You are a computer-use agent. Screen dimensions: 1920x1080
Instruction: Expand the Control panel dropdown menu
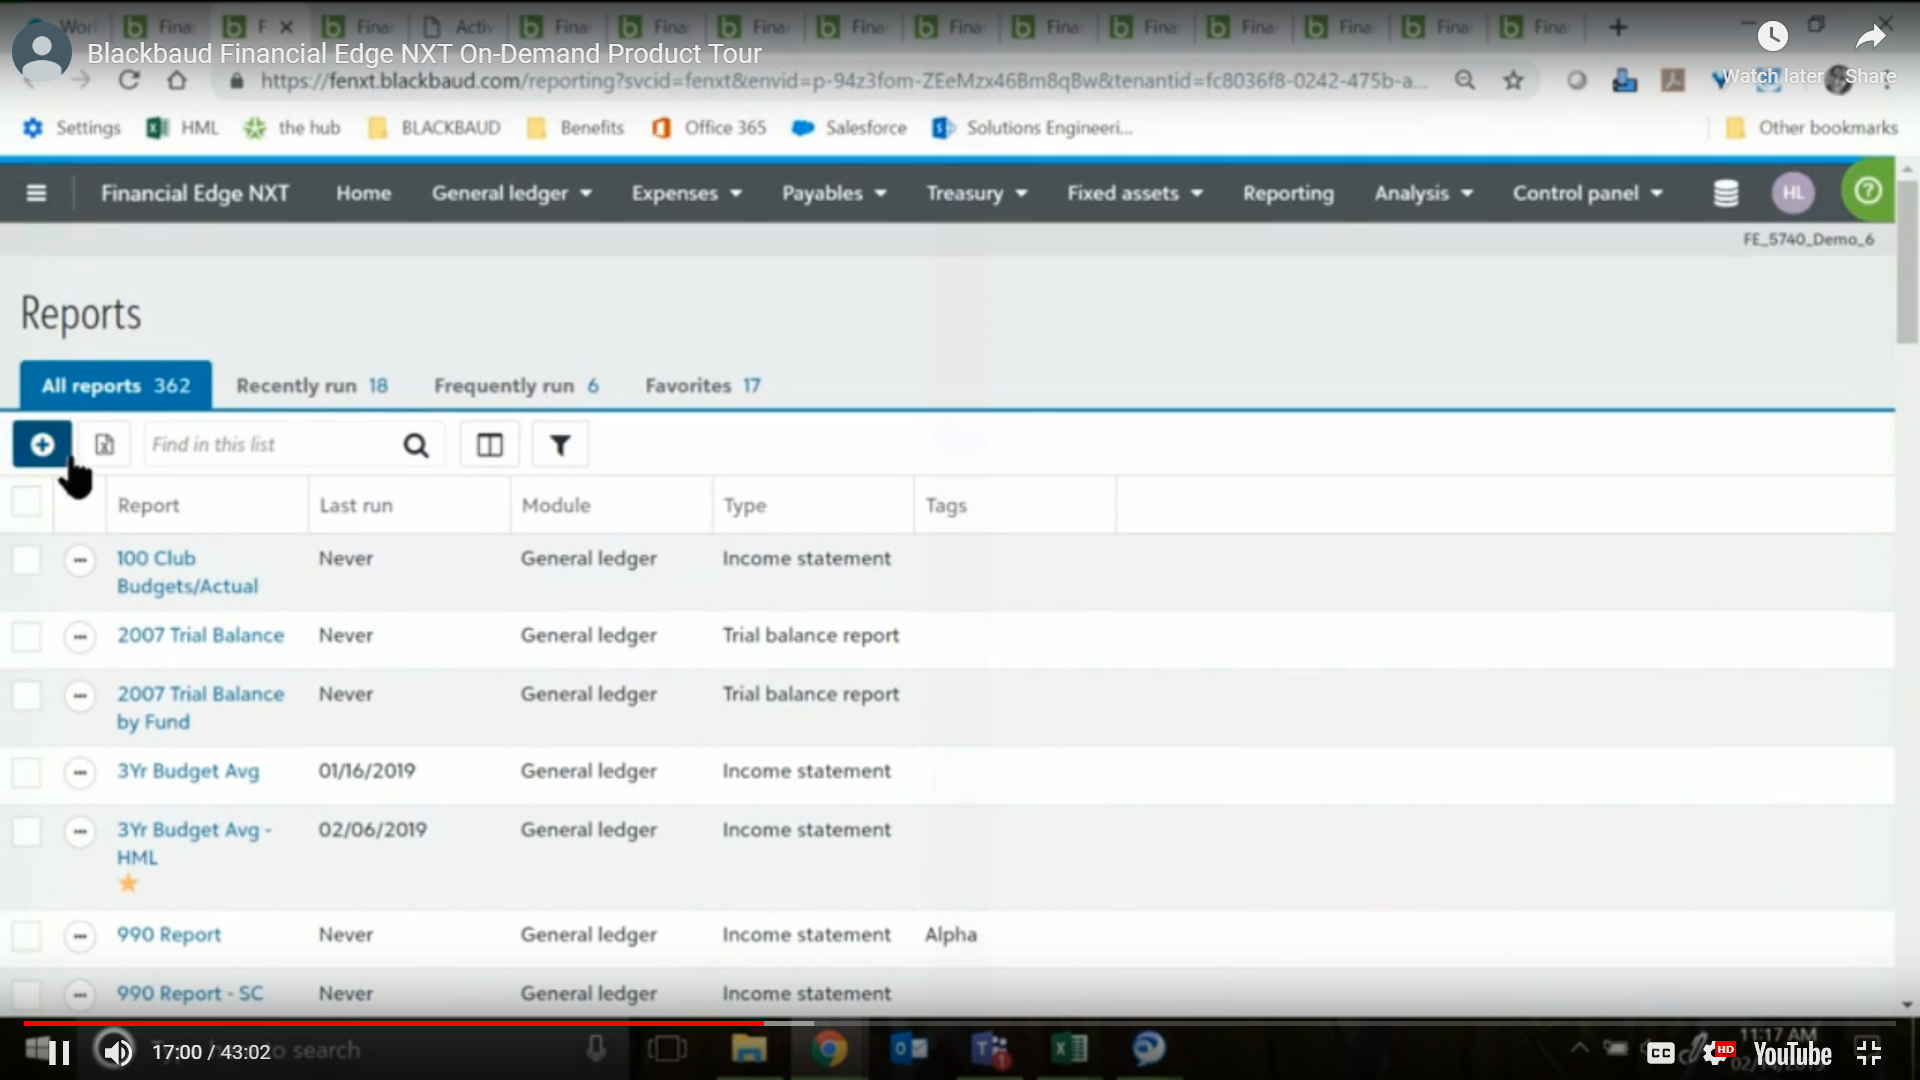[1587, 193]
